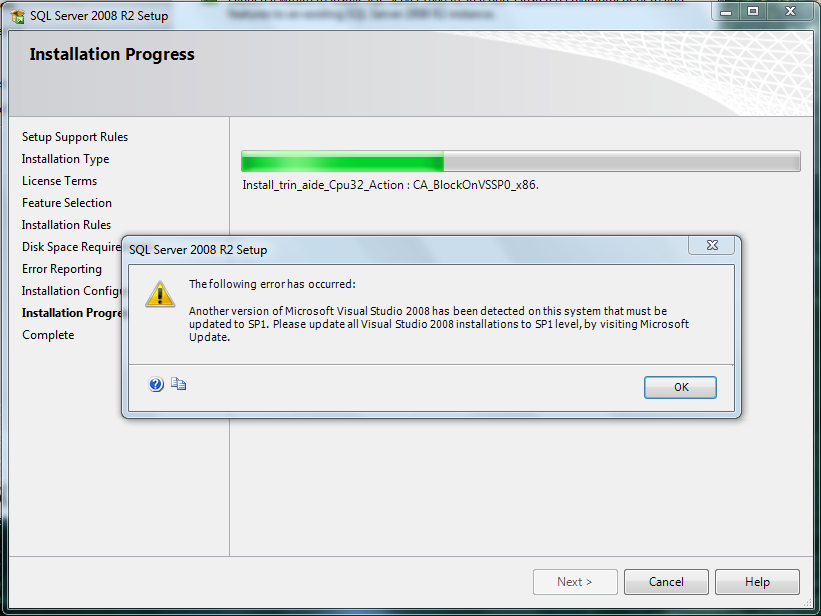821x616 pixels.
Task: Click the SQL Server Setup title bar icon
Action: tap(17, 16)
